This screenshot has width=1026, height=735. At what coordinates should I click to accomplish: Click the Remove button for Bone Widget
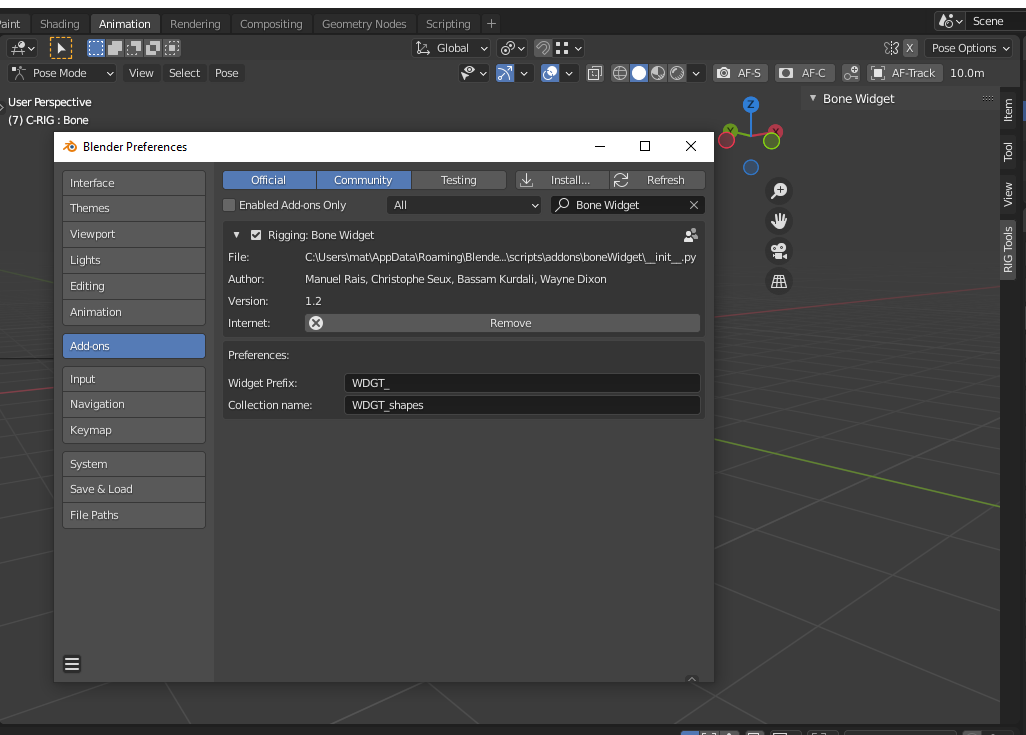click(x=511, y=322)
